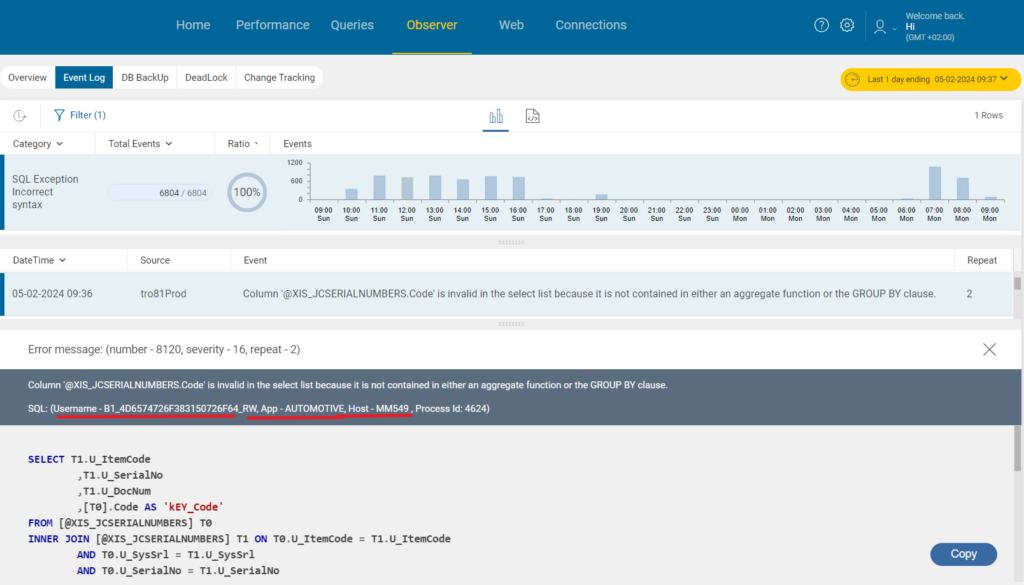Click the event list scrollbar
The width and height of the screenshot is (1024, 585).
(x=1017, y=283)
